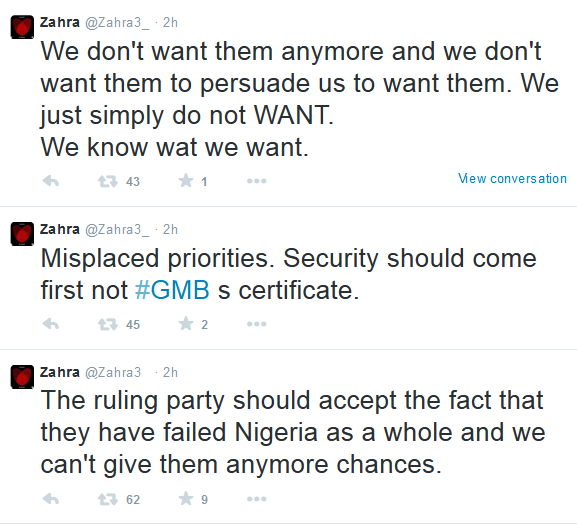This screenshot has width=577, height=524.
Task: Reply to the 'ruling party' tweet
Action: tap(51, 499)
